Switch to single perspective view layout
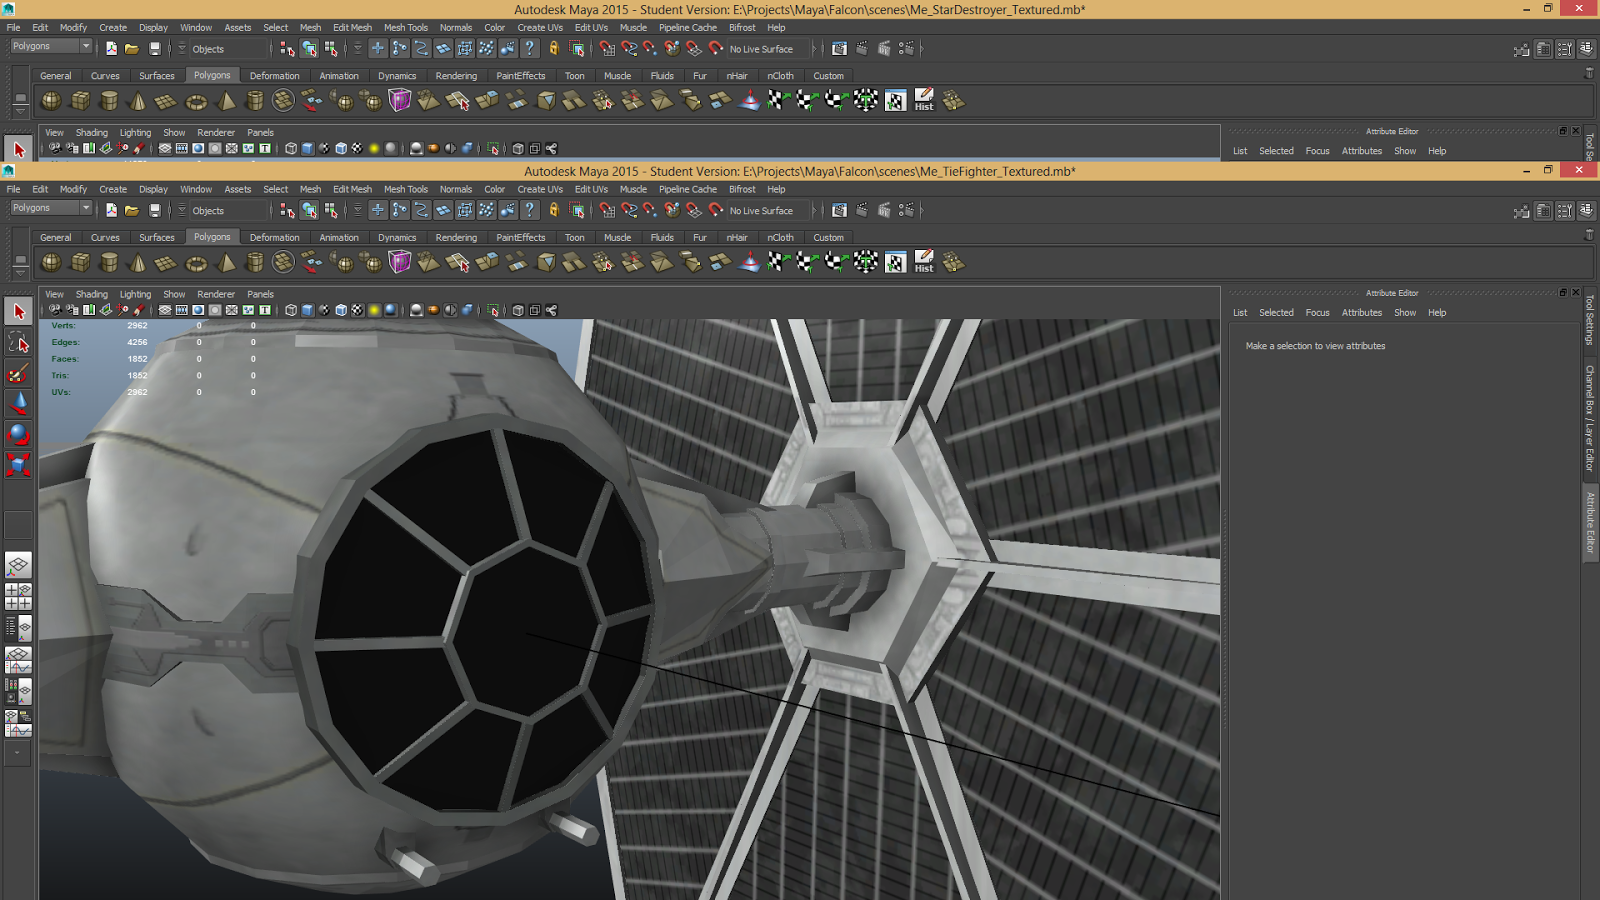The width and height of the screenshot is (1600, 900). pyautogui.click(x=18, y=566)
